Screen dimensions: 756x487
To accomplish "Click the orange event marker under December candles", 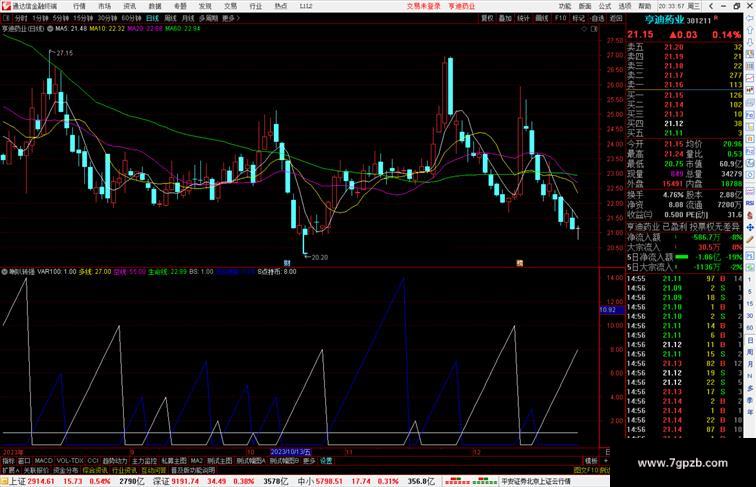I will [x=520, y=263].
